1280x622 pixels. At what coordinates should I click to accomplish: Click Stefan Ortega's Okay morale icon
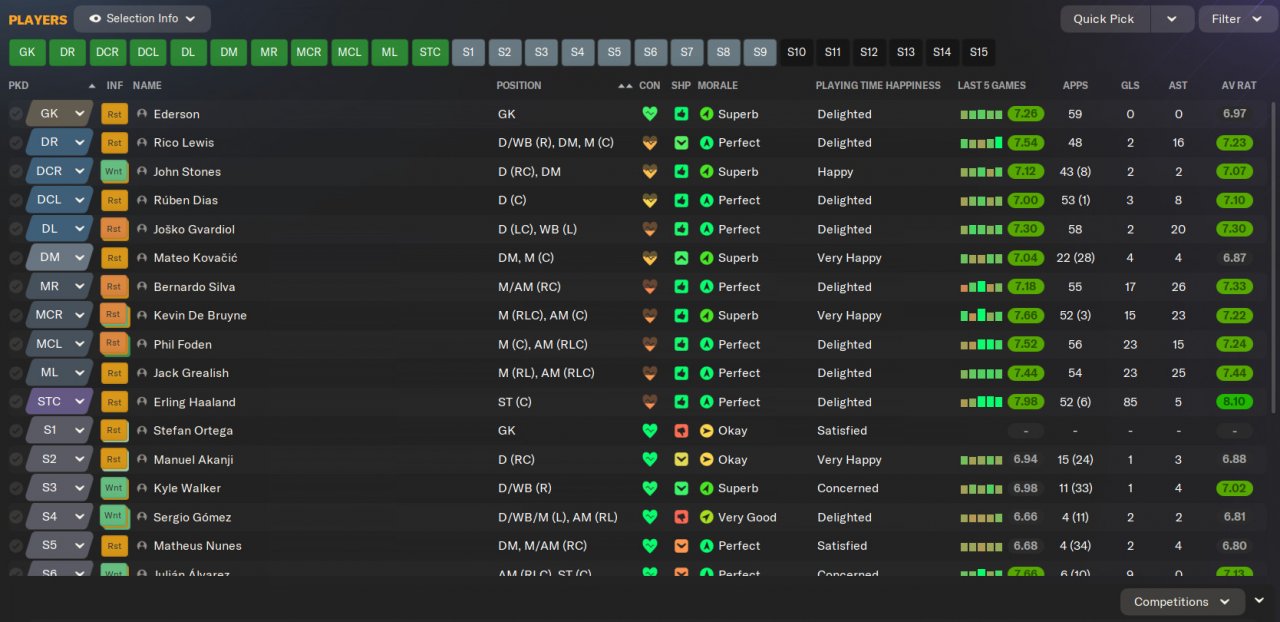(x=707, y=431)
